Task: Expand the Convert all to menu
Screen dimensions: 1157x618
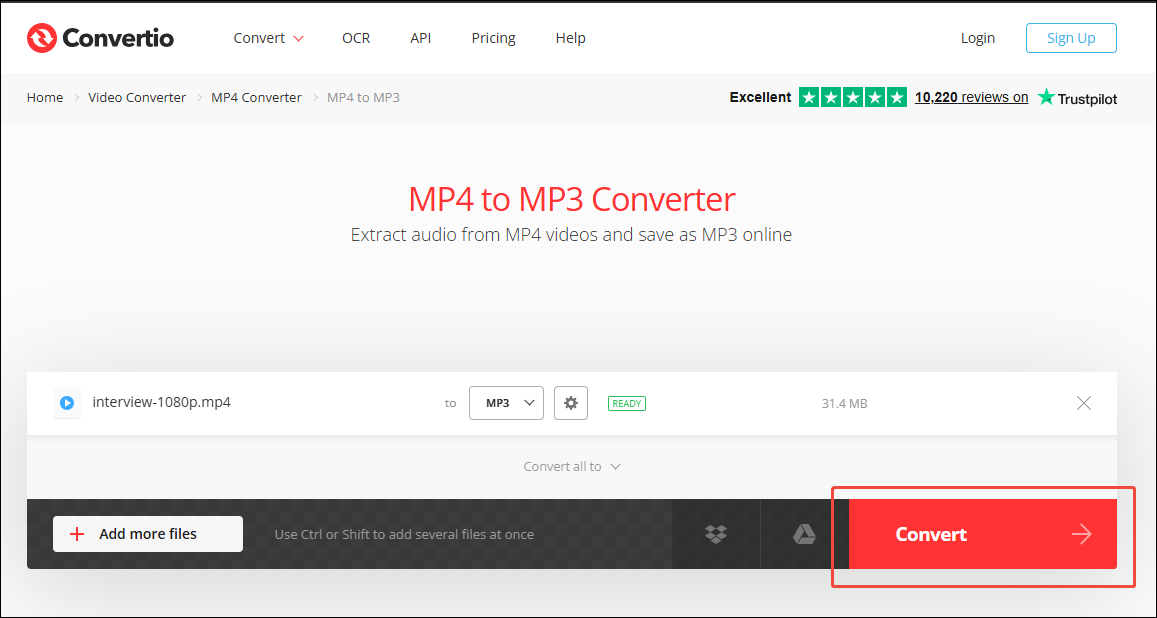Action: 572,467
